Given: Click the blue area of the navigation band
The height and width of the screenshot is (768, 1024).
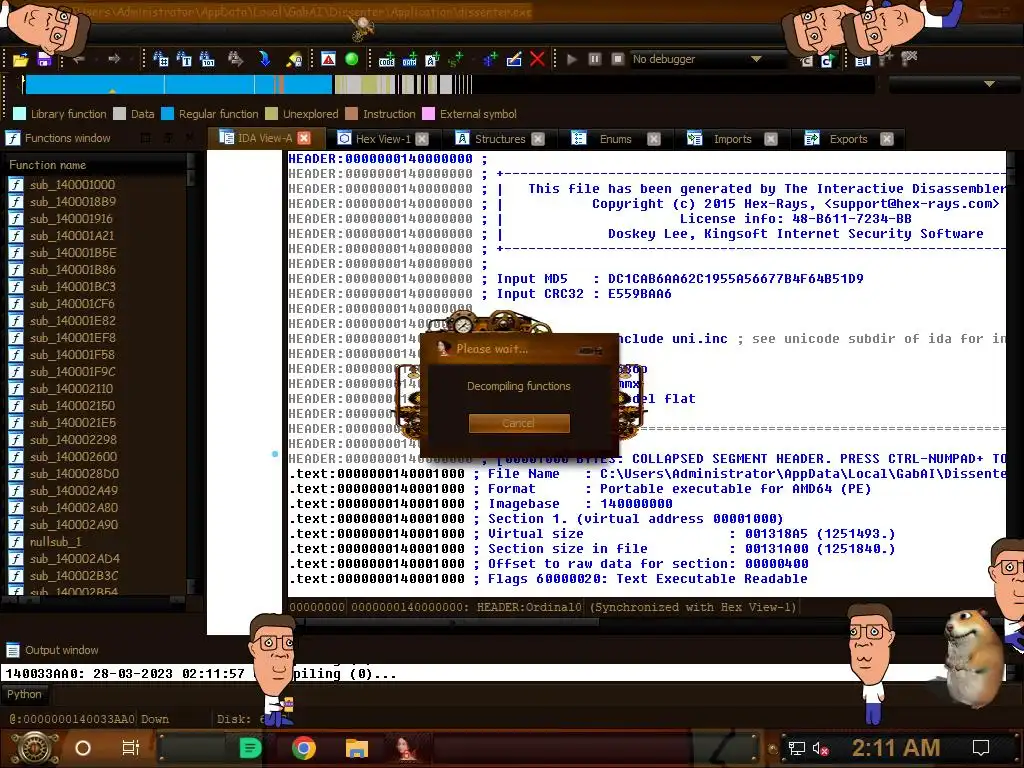Looking at the screenshot, I should [178, 84].
